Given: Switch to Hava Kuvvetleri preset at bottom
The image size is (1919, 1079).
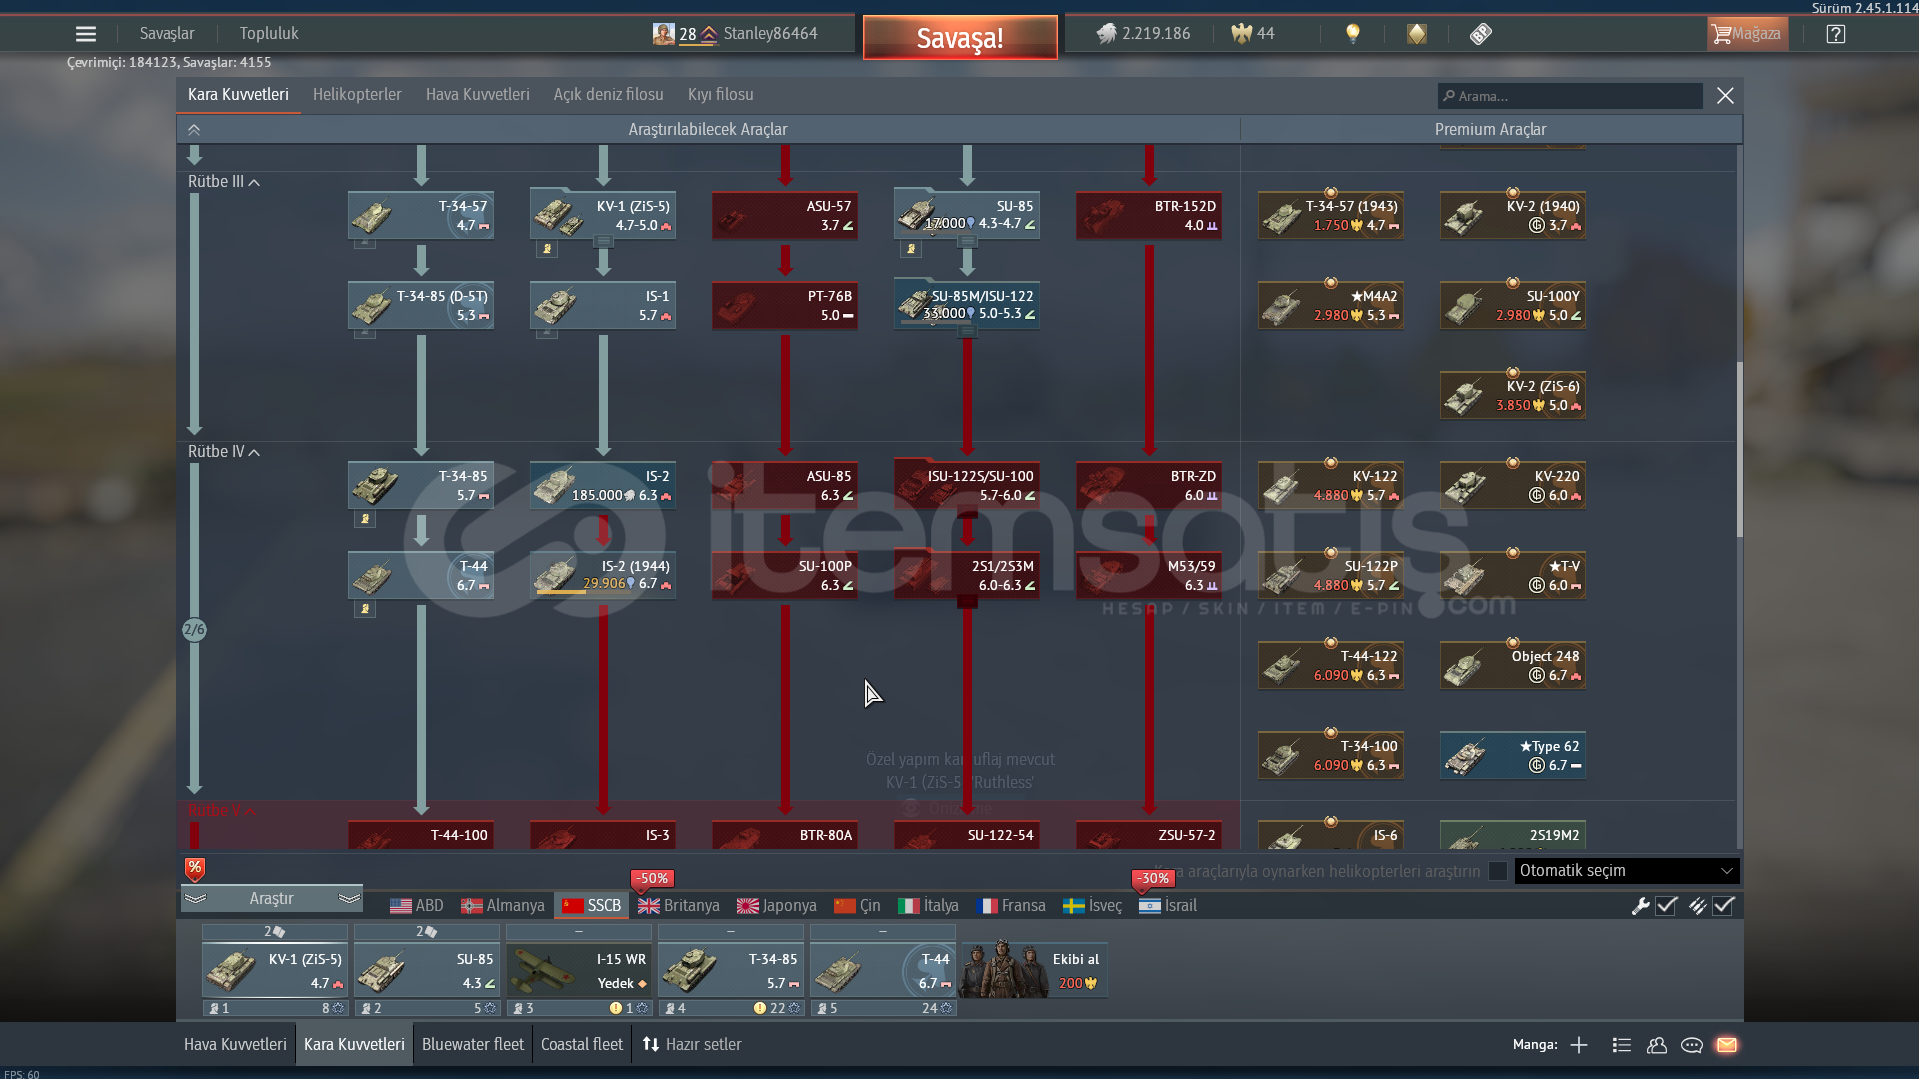Looking at the screenshot, I should tap(235, 1045).
